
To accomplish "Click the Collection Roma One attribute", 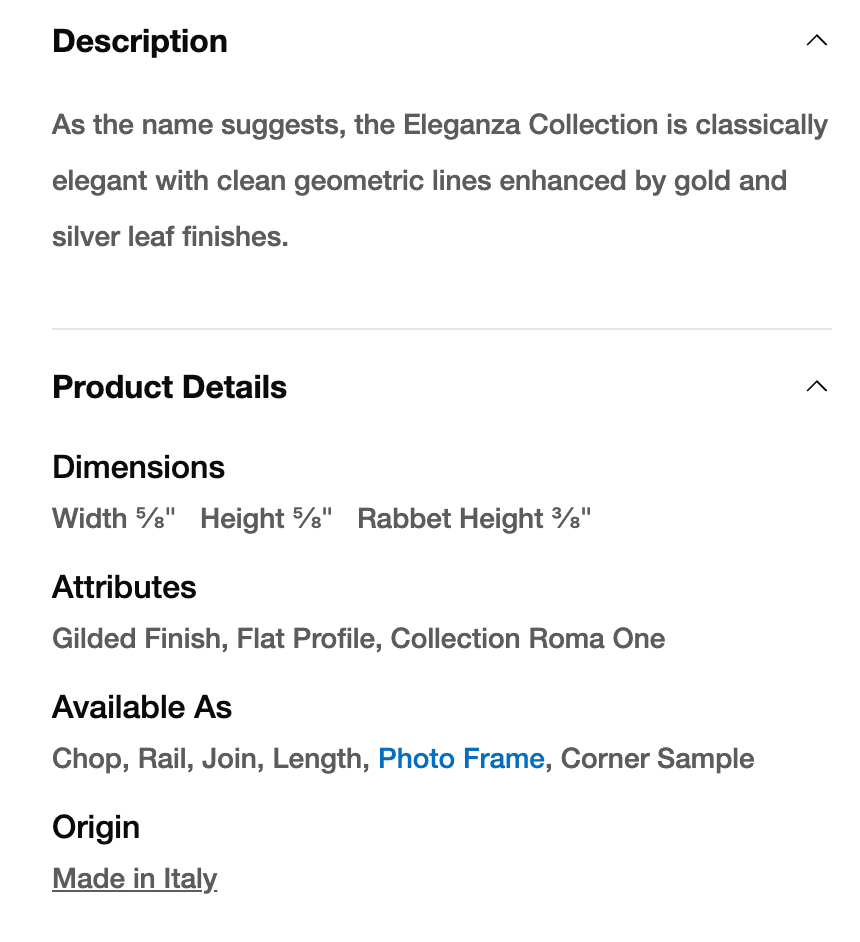I will click(x=528, y=639).
